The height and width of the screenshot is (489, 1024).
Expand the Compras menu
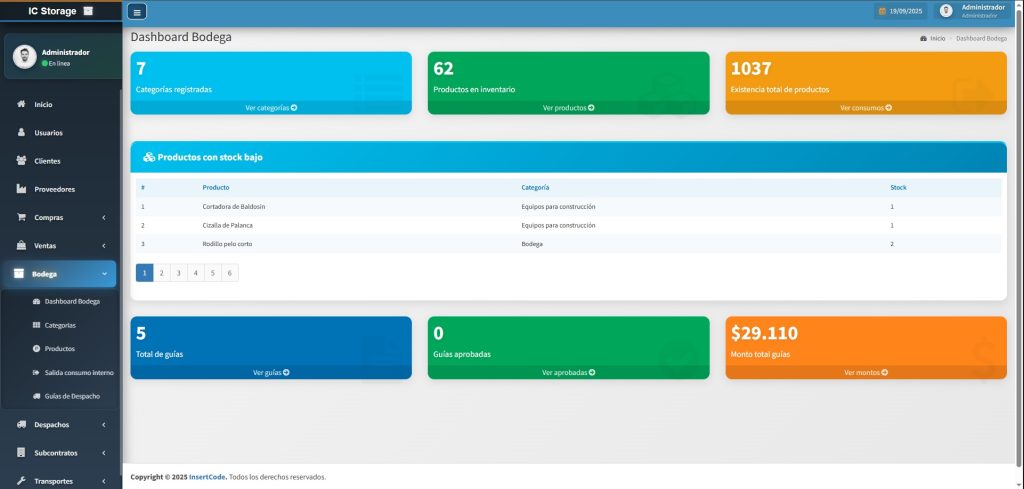[60, 217]
